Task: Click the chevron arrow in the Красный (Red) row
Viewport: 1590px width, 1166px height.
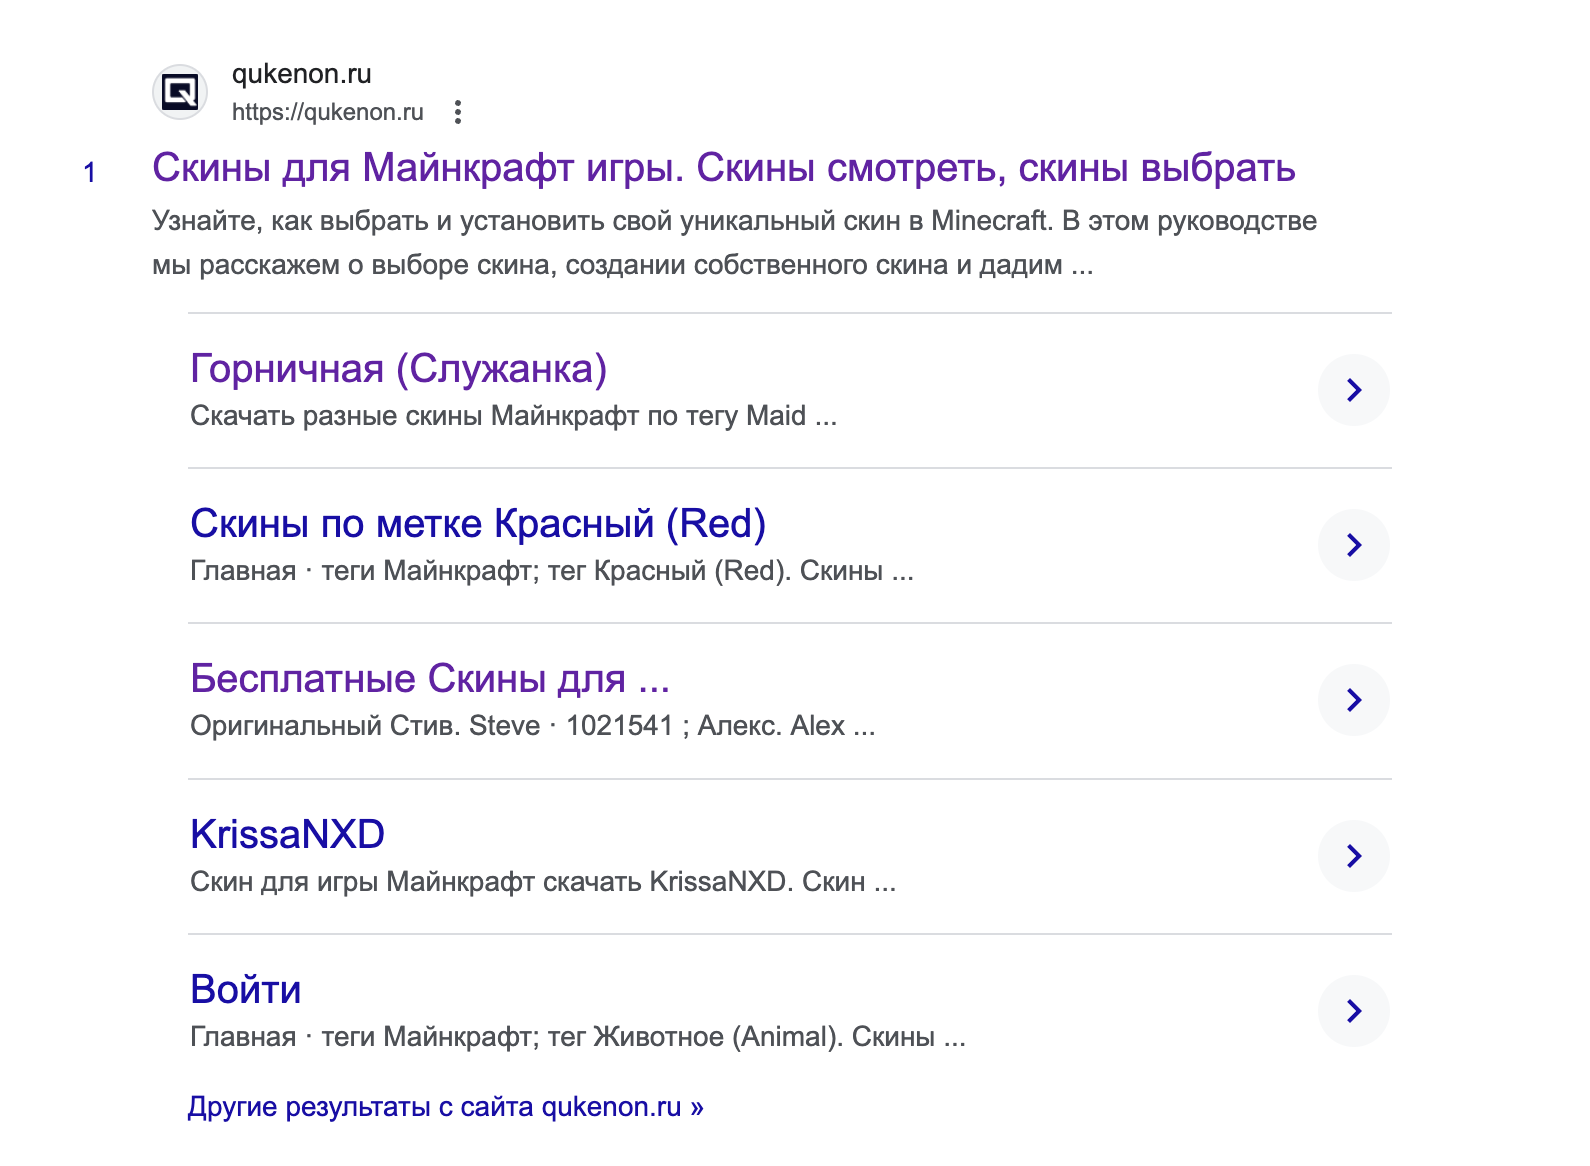Action: click(x=1354, y=545)
